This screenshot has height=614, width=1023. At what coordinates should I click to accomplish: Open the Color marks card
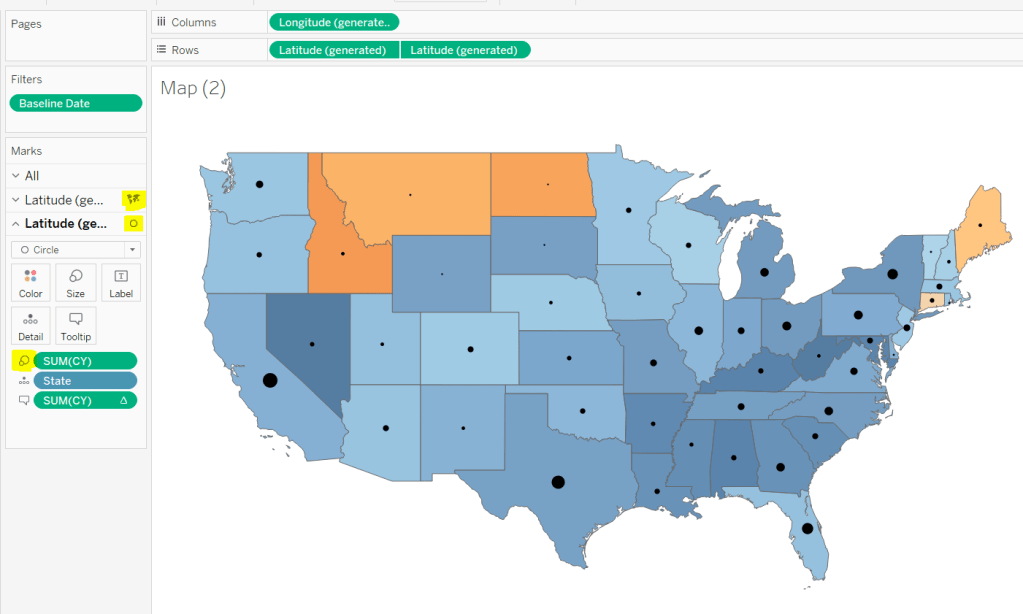[31, 283]
